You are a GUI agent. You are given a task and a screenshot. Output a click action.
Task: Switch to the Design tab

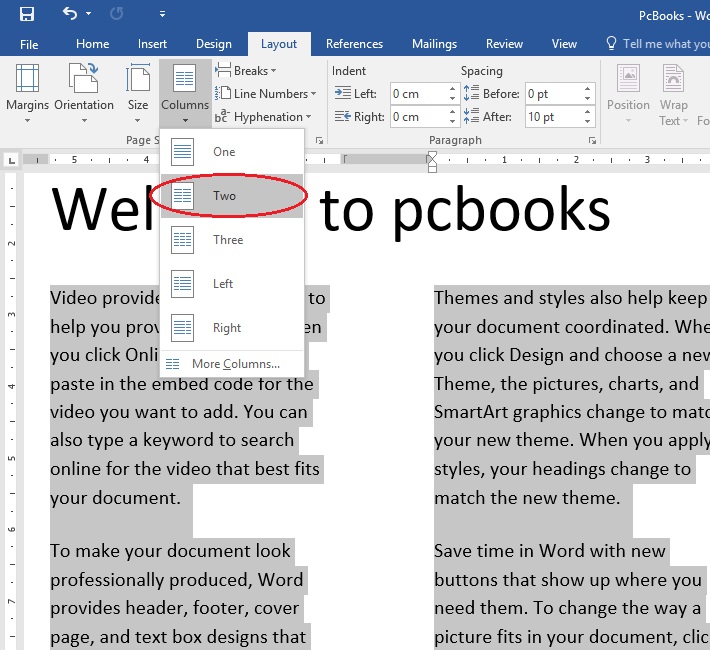[x=214, y=44]
